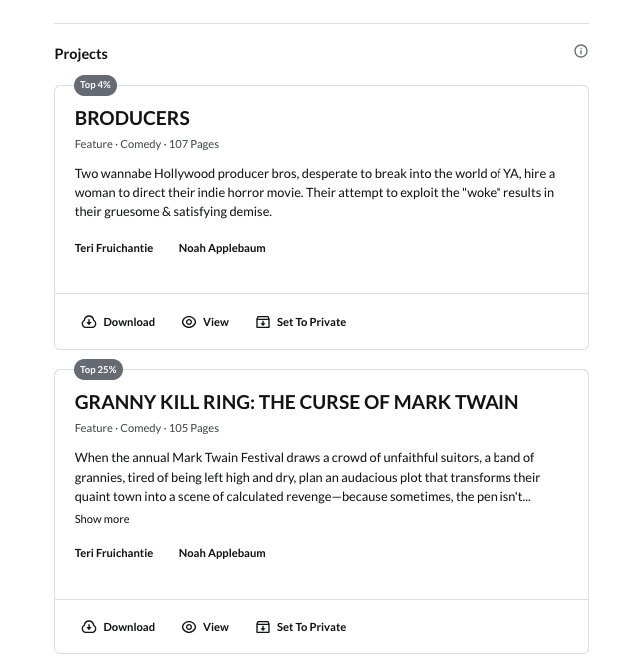Click the download cloud icon for GRANNY KILL RING
Viewport: 623px width, 656px height.
(x=89, y=627)
